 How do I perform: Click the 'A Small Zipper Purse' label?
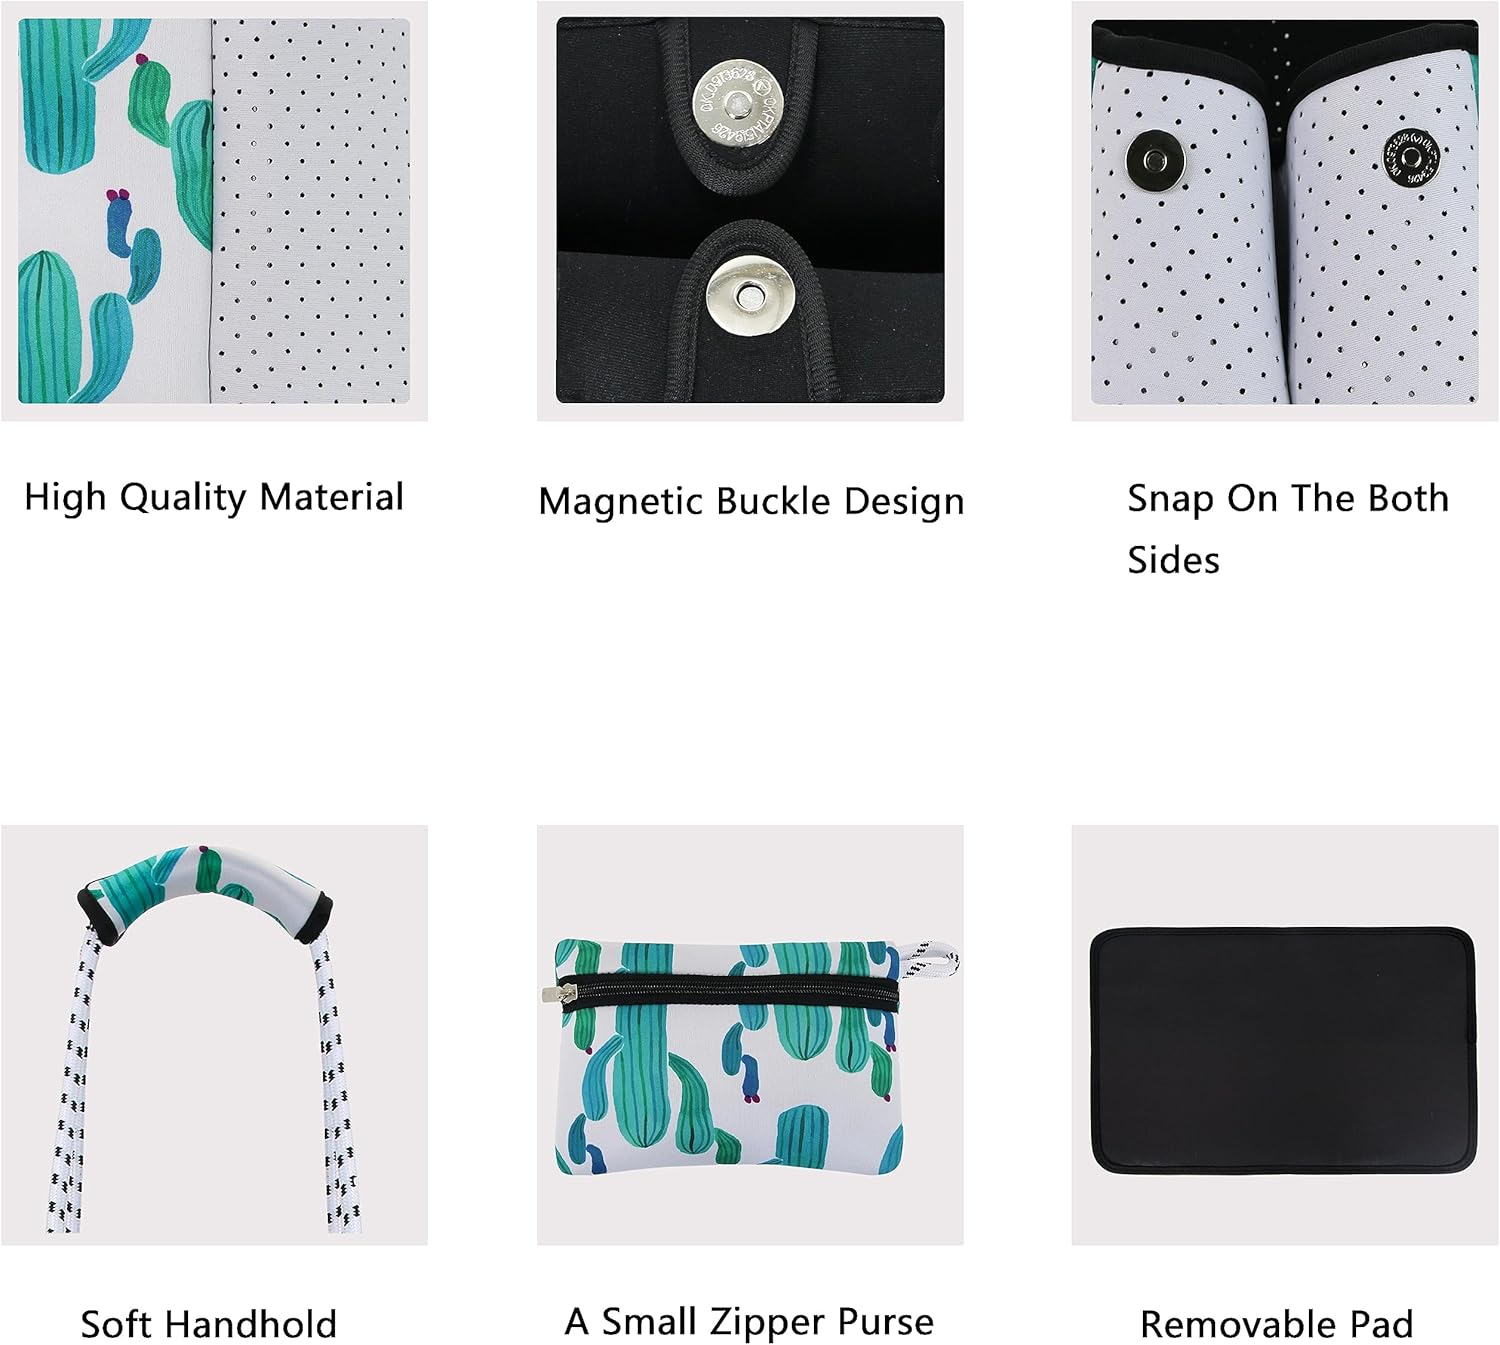[x=749, y=1322]
